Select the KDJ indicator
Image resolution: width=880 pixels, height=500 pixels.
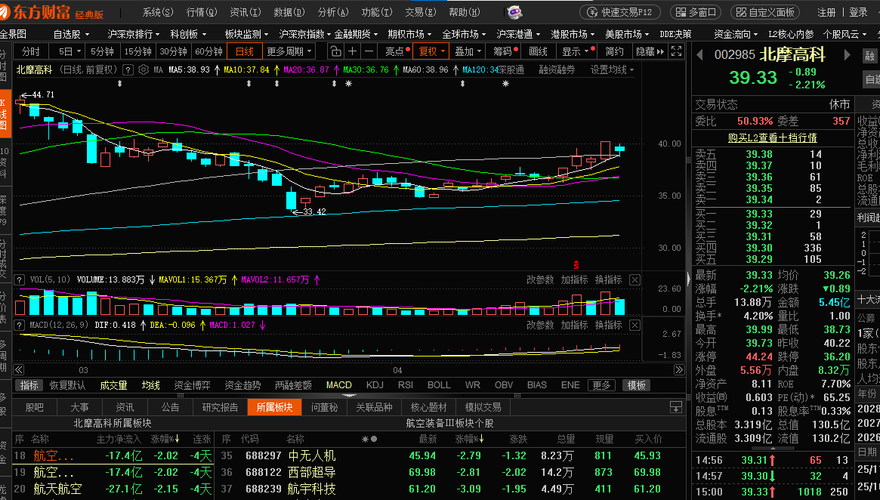(374, 385)
